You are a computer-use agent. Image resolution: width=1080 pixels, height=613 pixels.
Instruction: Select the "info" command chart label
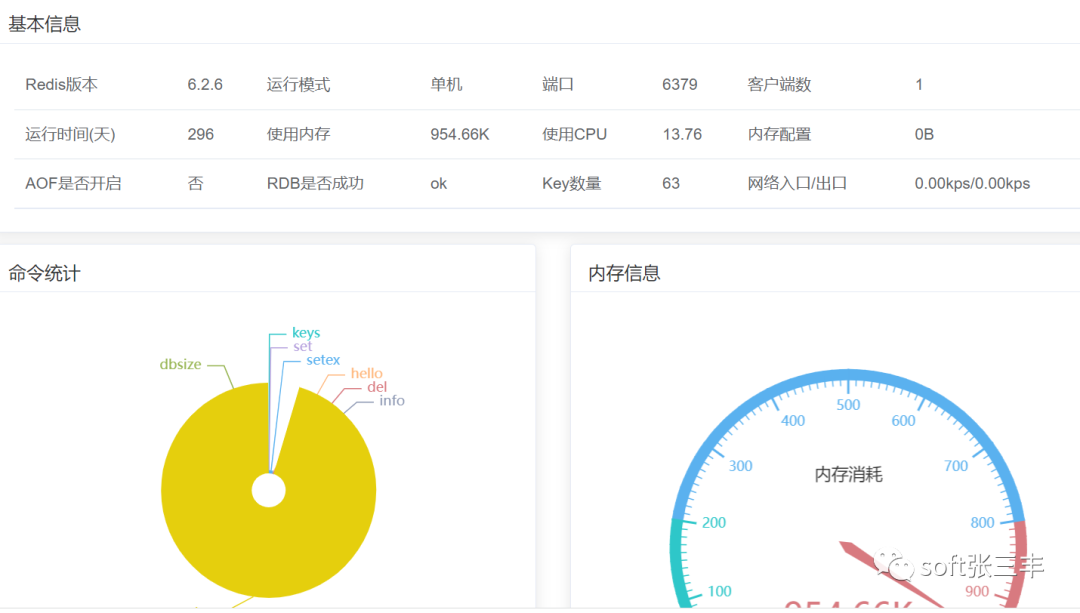click(392, 401)
